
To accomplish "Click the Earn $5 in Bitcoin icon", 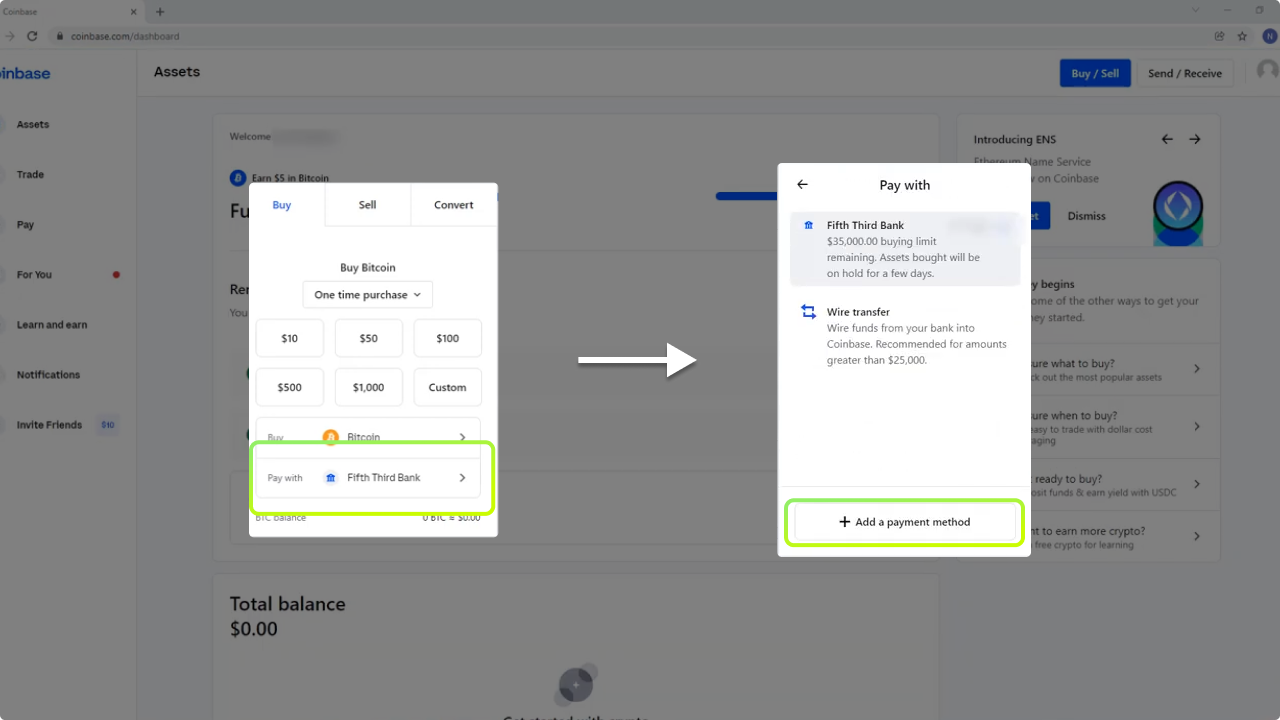I will [238, 178].
